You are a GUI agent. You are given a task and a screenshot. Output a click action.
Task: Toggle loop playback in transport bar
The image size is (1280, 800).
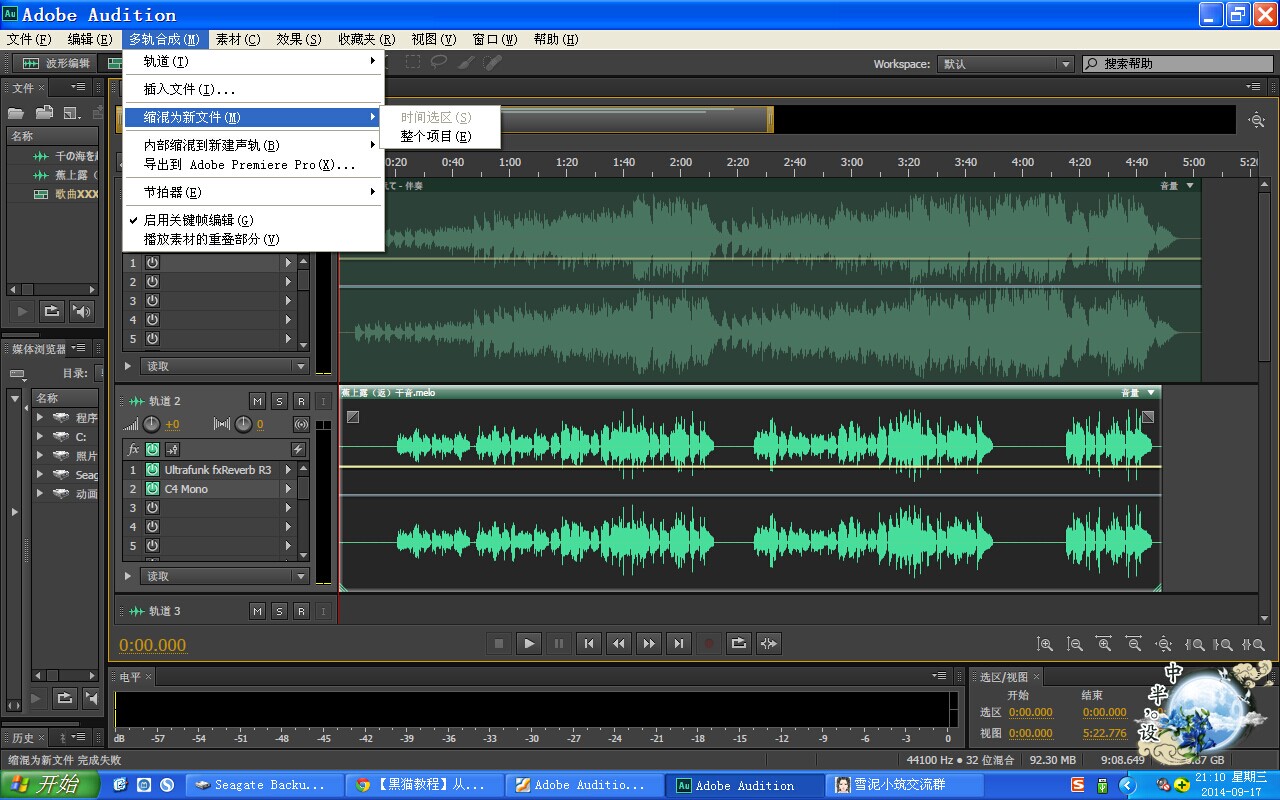[739, 644]
